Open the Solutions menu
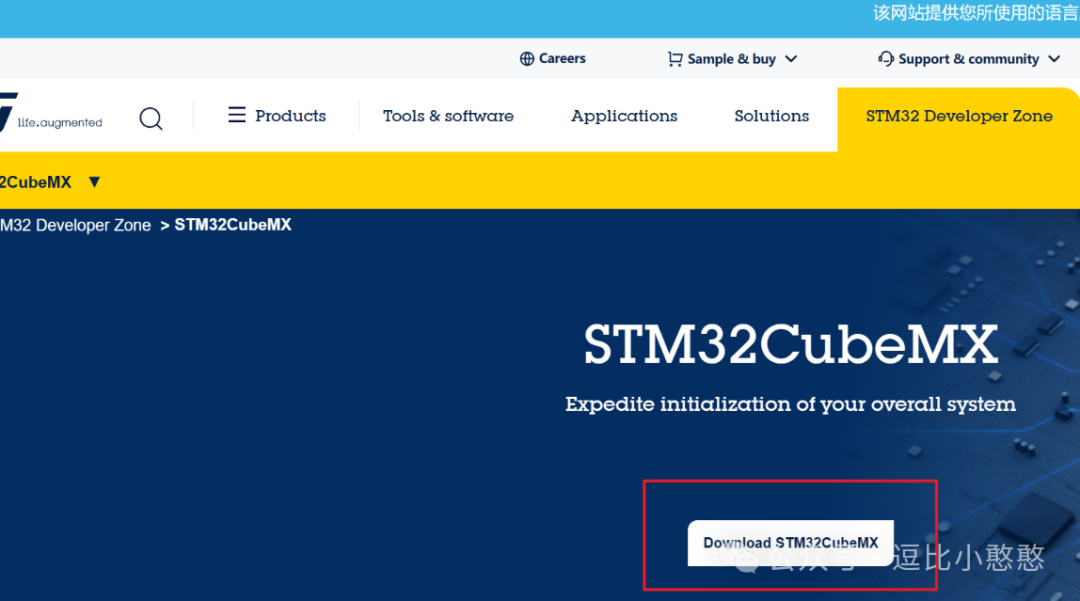 coord(771,116)
